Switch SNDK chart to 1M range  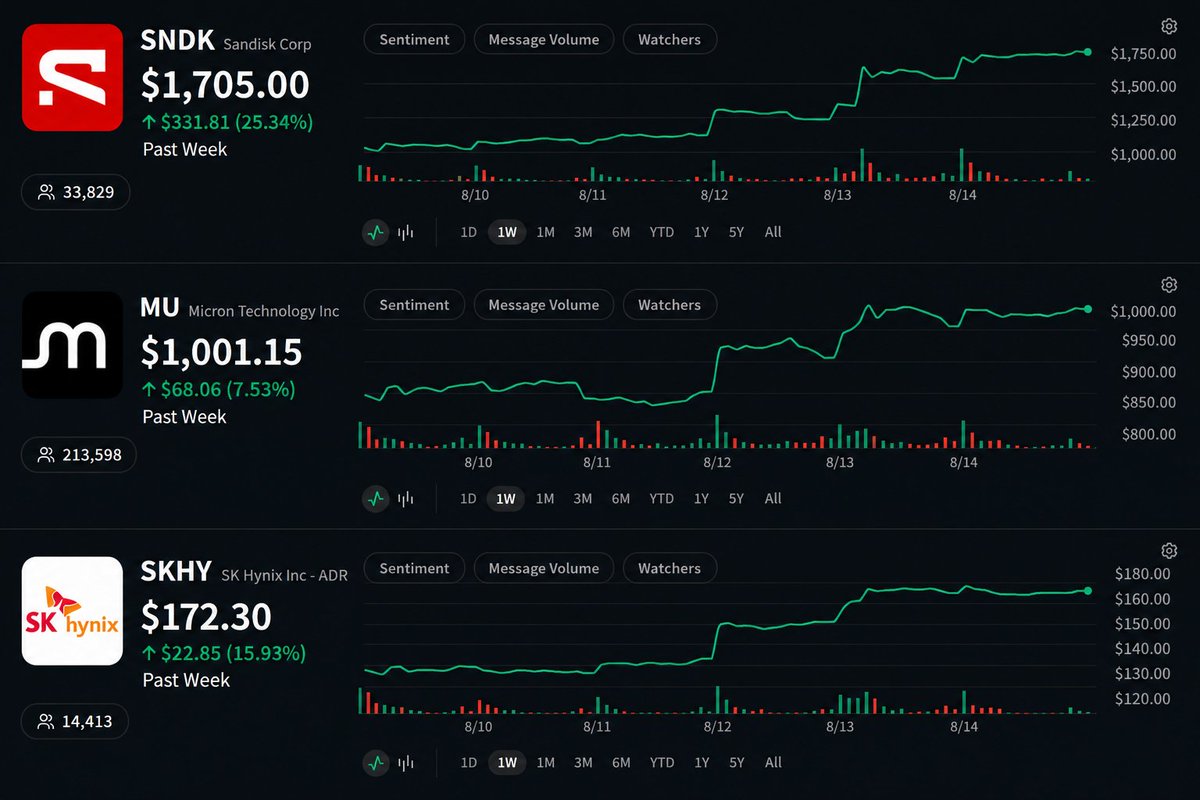545,232
